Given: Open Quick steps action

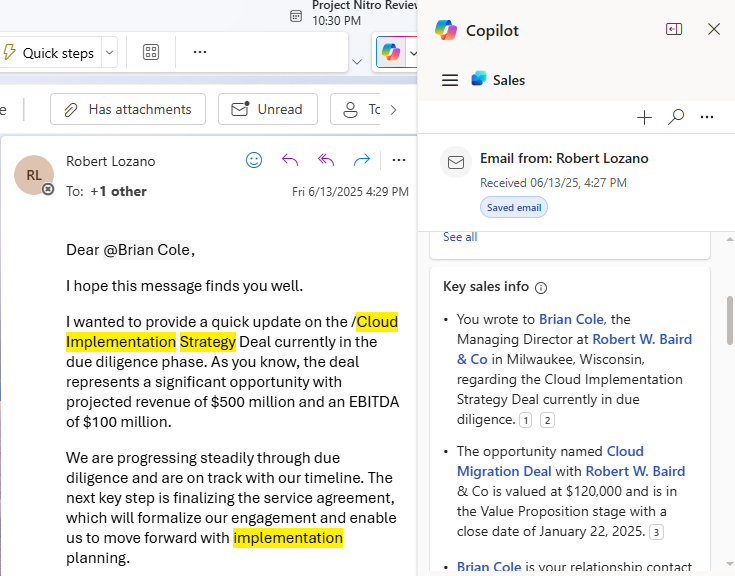Looking at the screenshot, I should [x=49, y=52].
